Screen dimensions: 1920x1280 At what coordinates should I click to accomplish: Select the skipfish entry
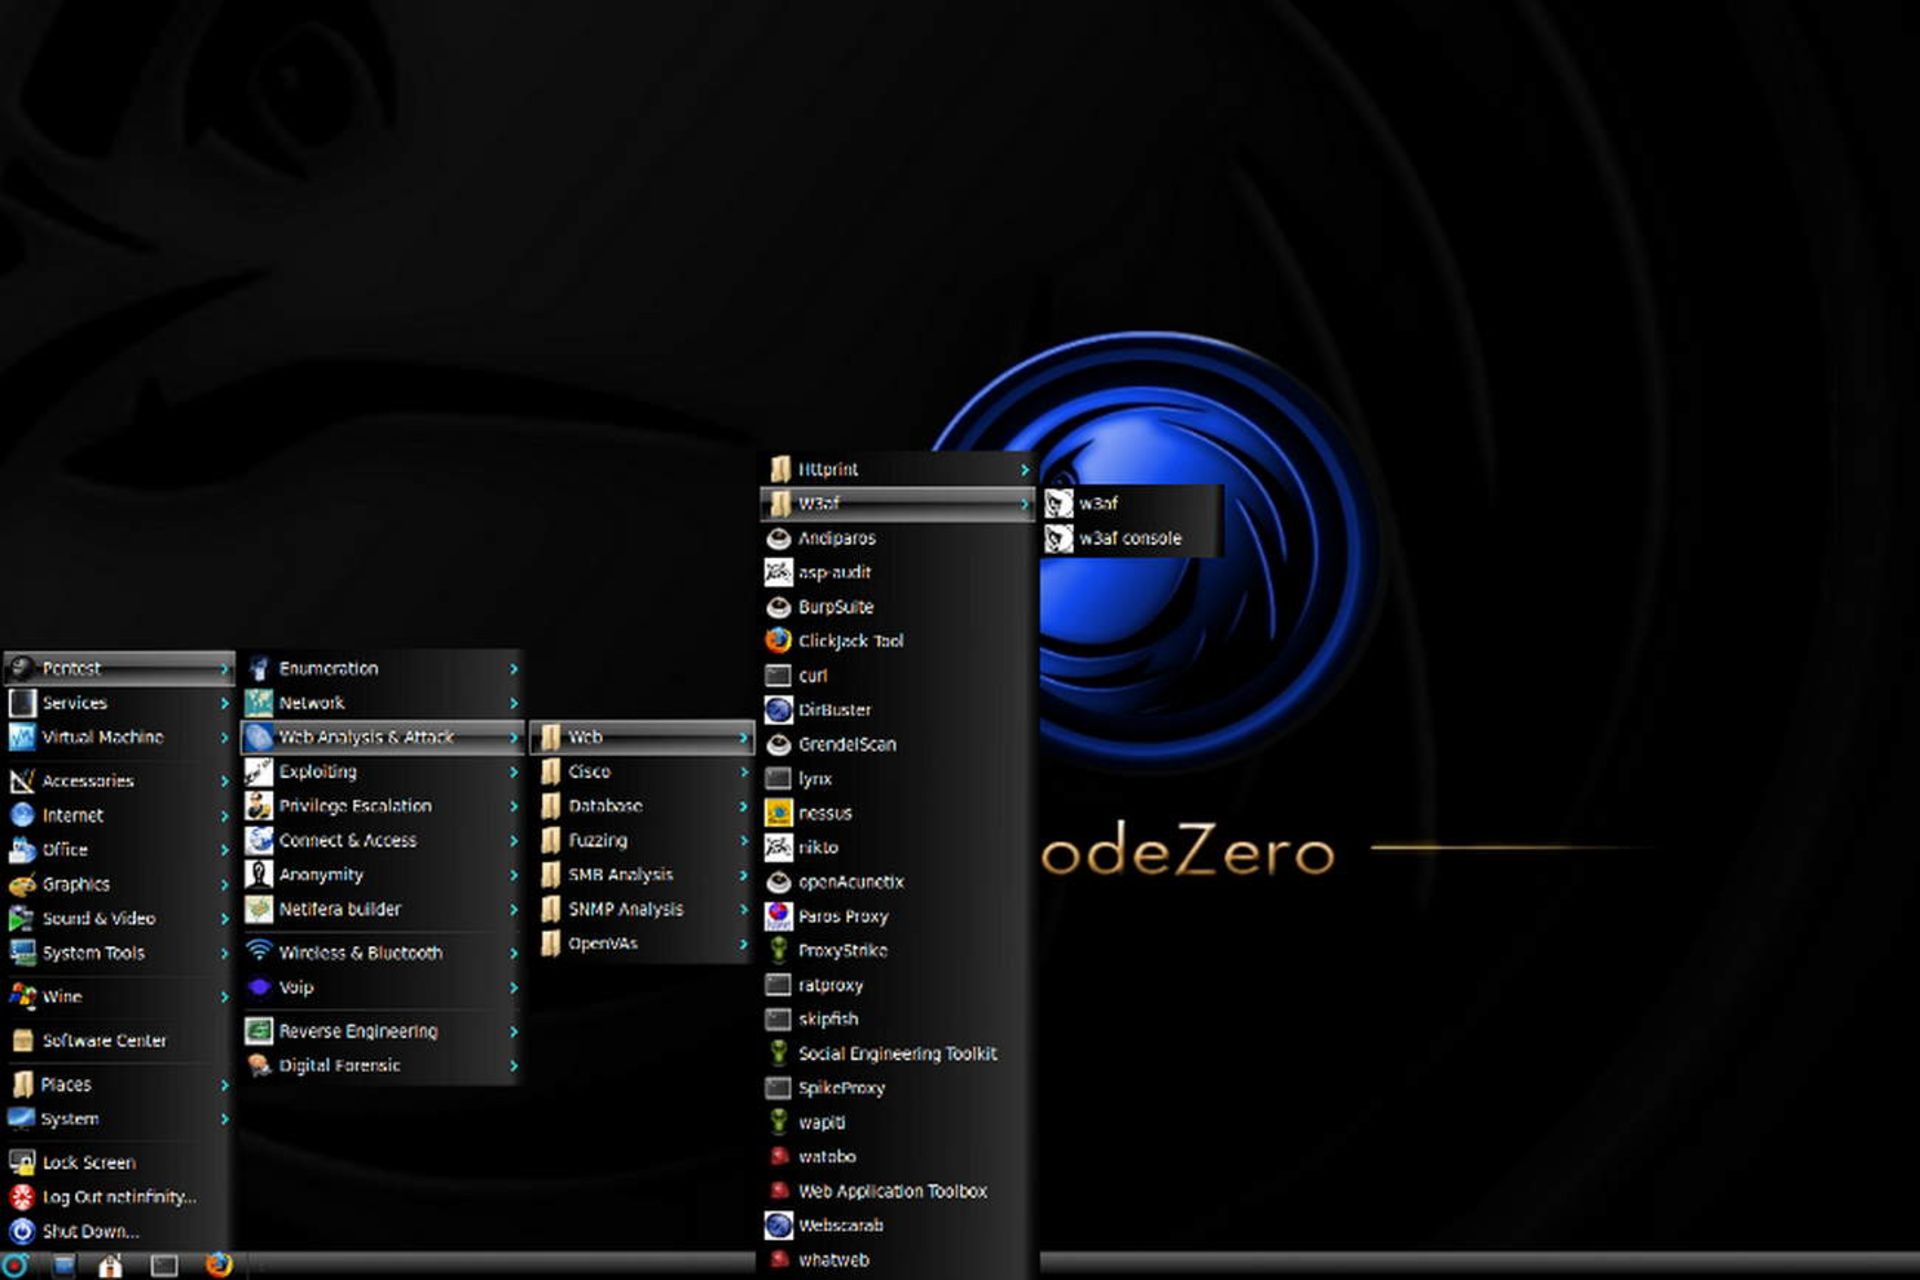coord(897,1019)
